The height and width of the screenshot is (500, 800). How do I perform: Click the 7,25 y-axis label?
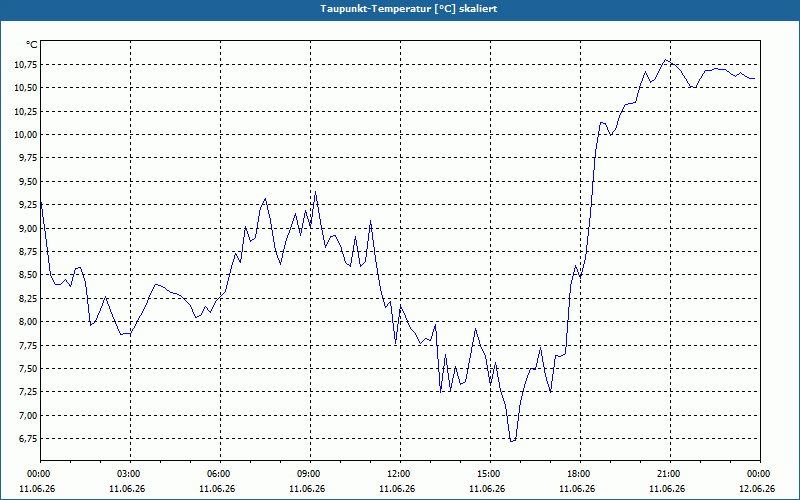[x=28, y=392]
